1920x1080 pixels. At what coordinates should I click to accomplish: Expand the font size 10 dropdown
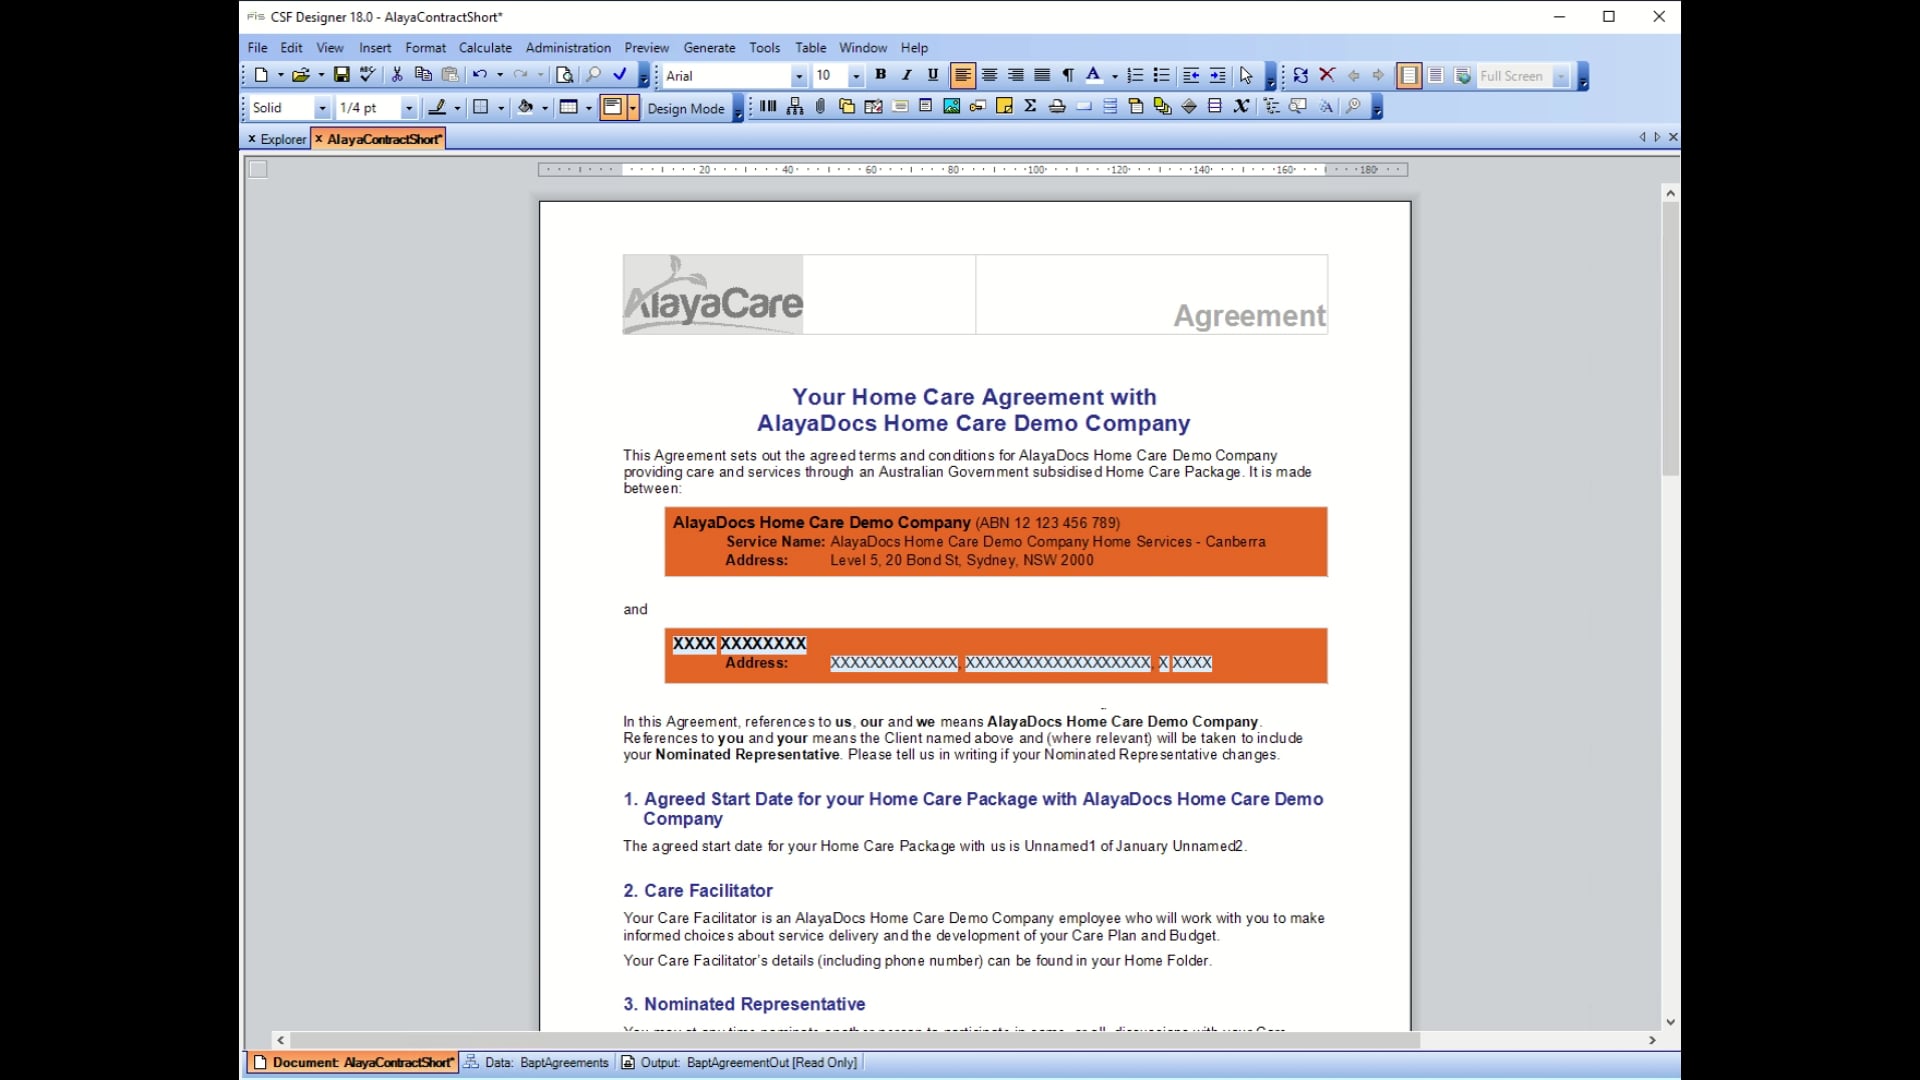pos(855,76)
